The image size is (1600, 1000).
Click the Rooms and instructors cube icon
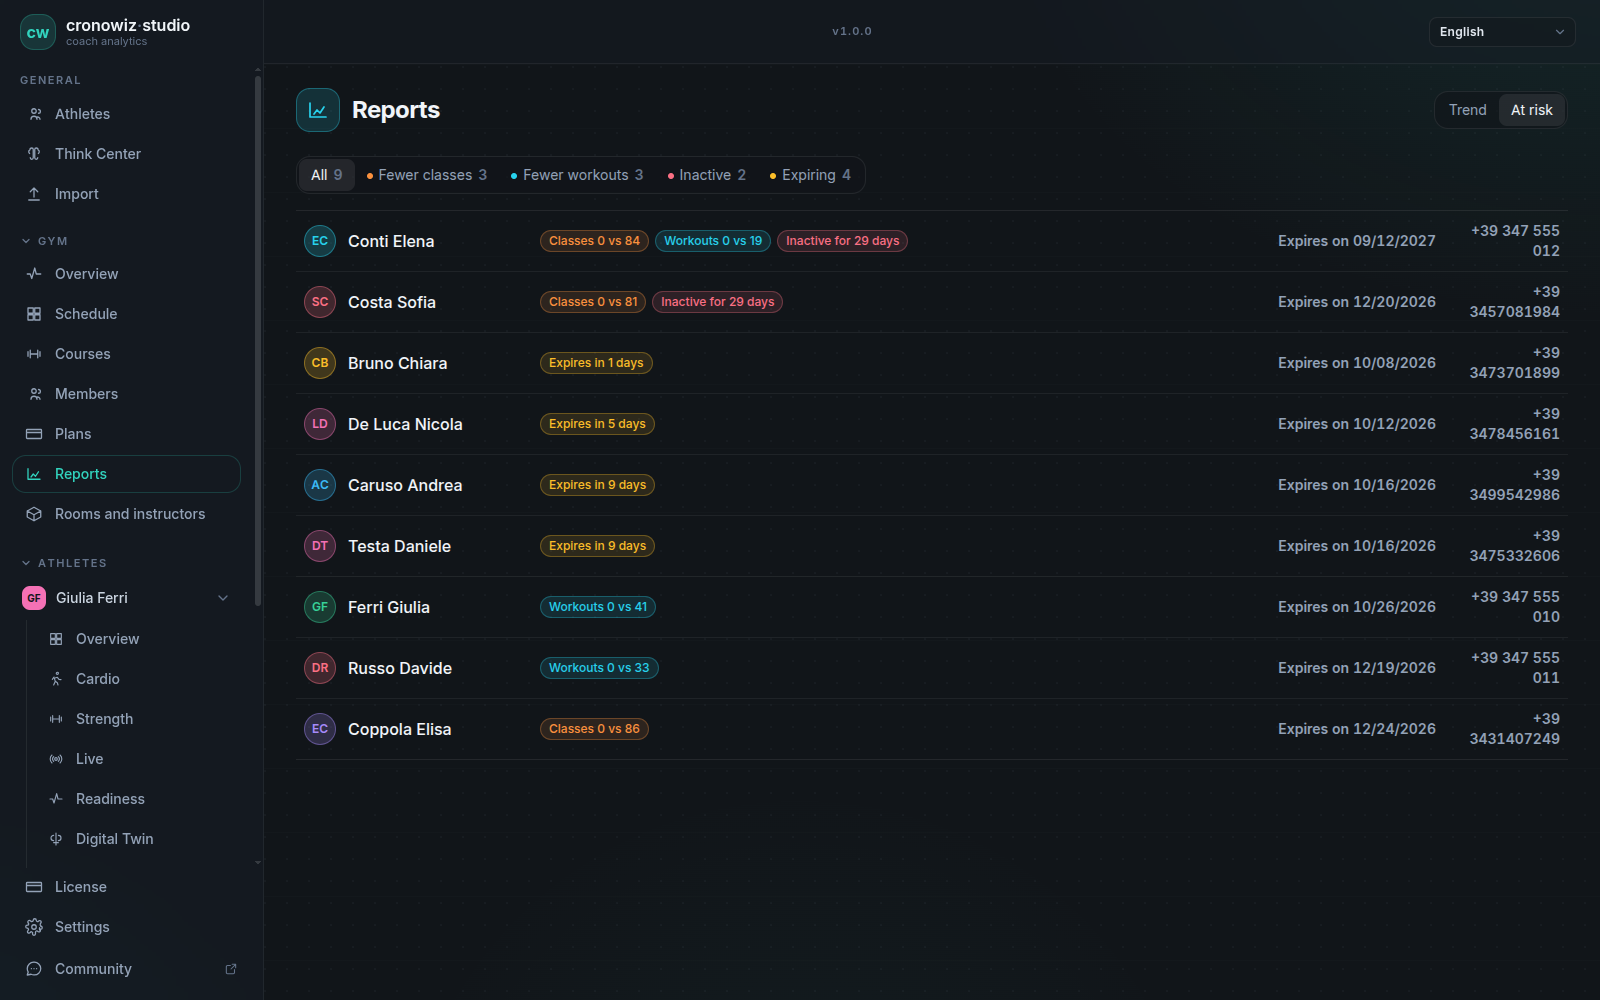[x=34, y=514]
